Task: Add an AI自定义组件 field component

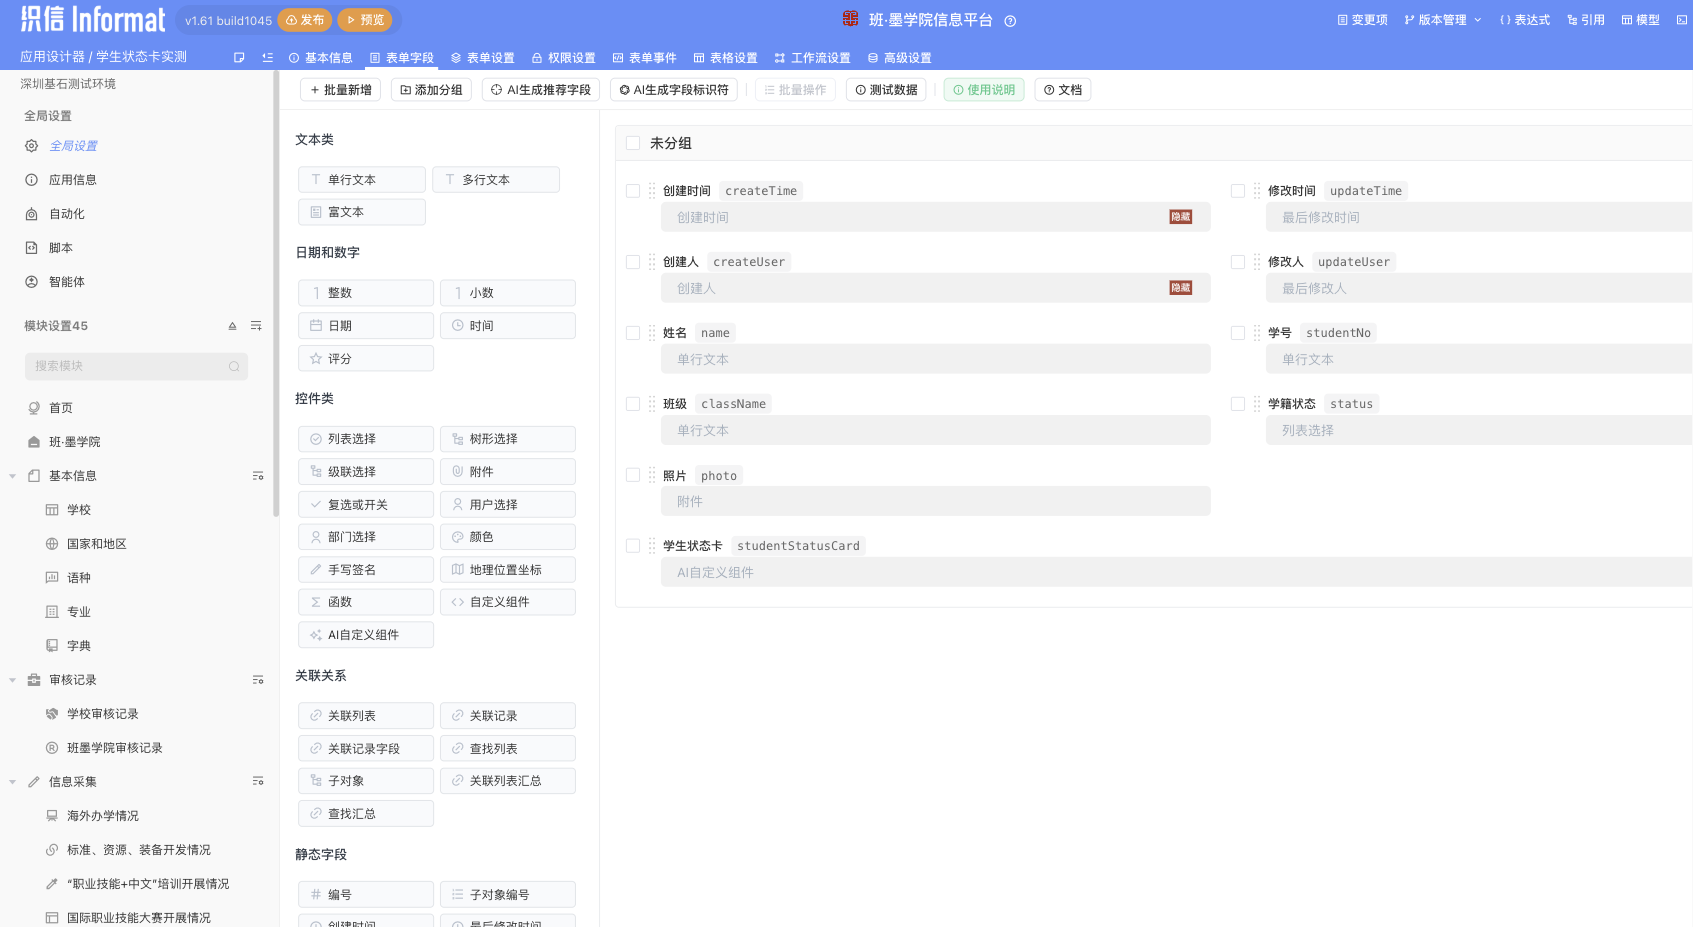Action: point(366,635)
